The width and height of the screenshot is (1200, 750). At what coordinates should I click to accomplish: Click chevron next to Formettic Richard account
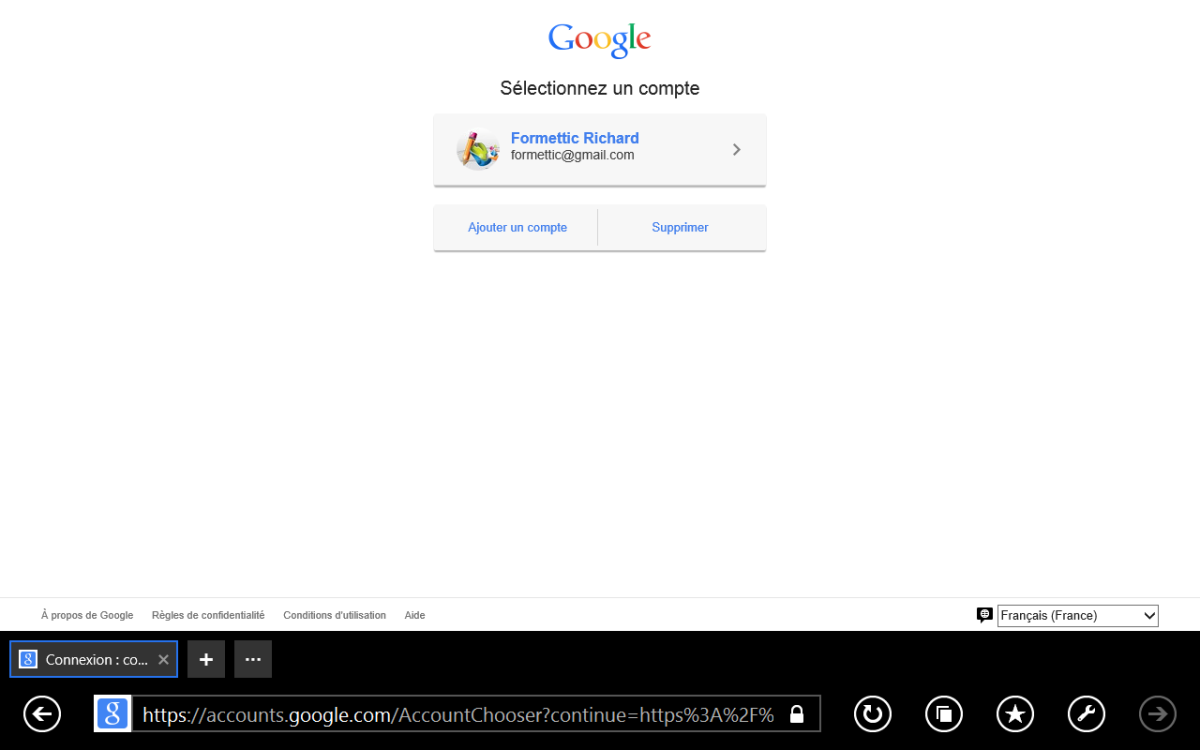(737, 150)
